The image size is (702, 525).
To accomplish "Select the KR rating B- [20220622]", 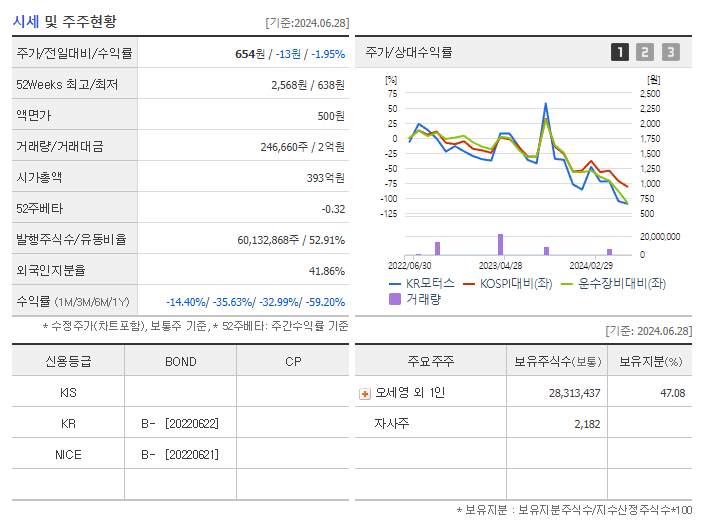I will tap(180, 423).
